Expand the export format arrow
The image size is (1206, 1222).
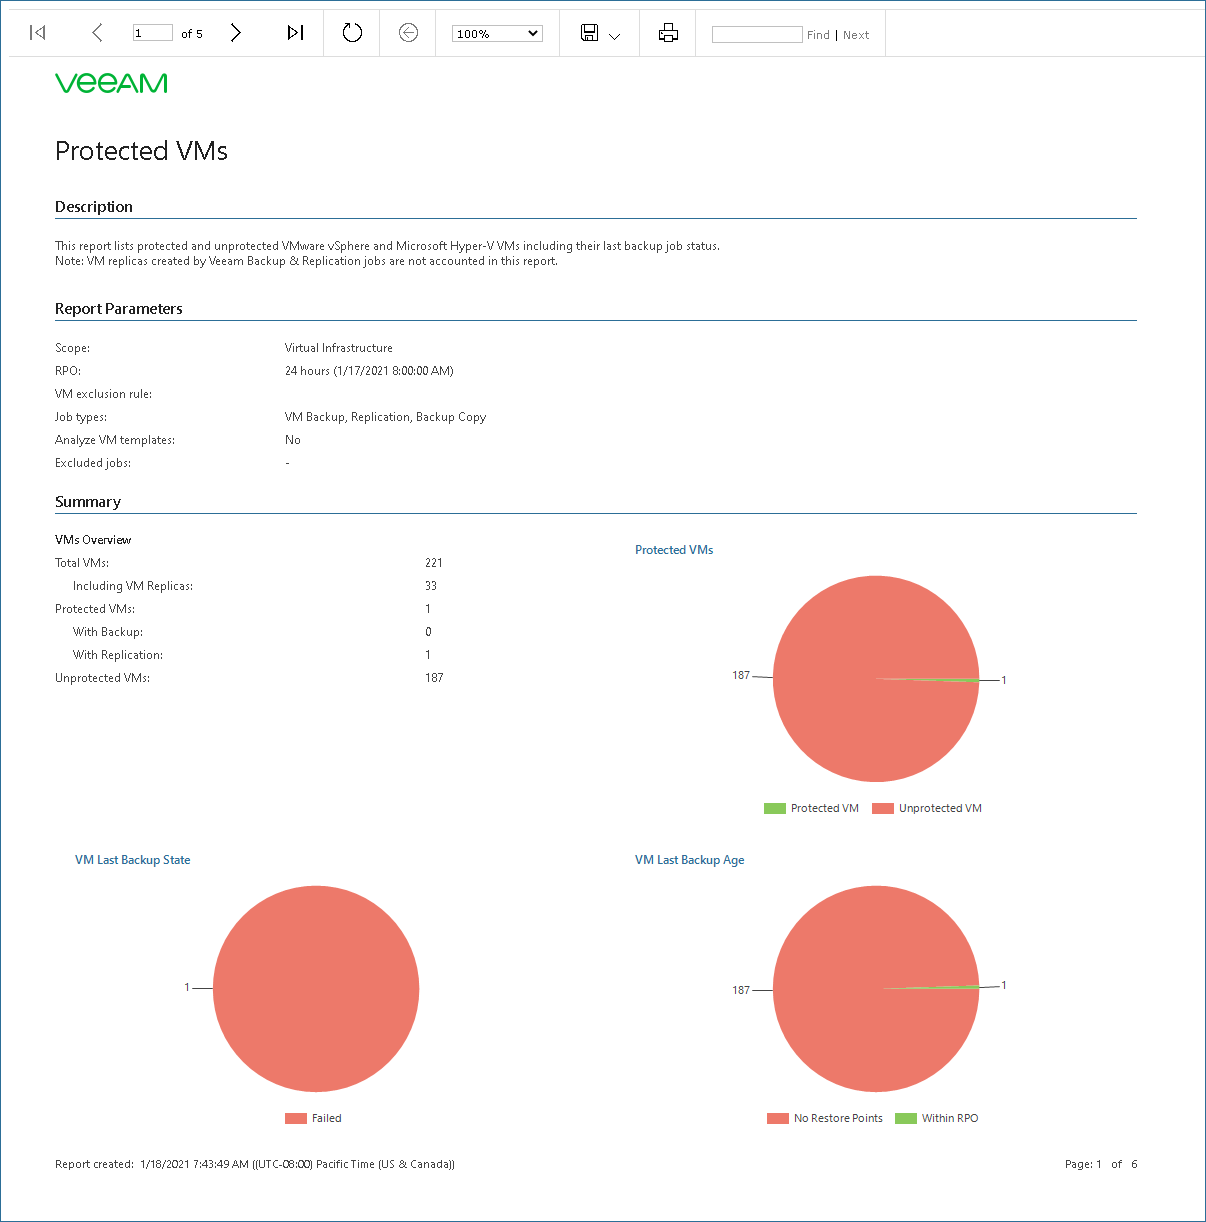615,37
